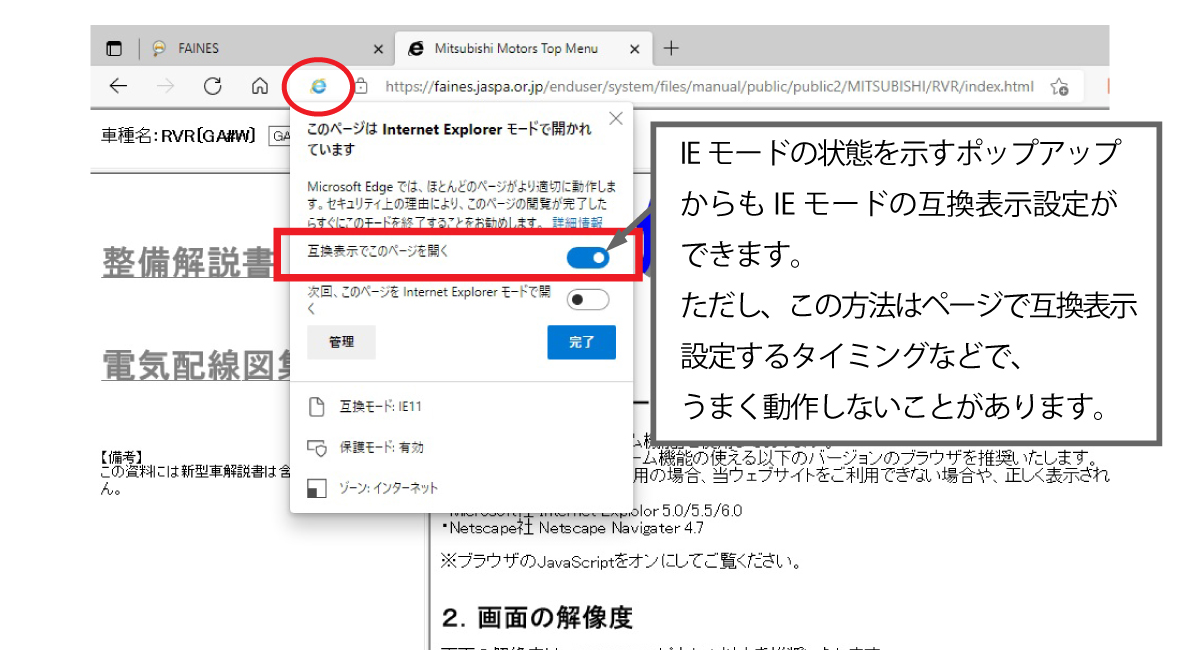The image size is (1200, 650).
Task: Click the ゾーン: インターネット zone icon
Action: [x=317, y=488]
